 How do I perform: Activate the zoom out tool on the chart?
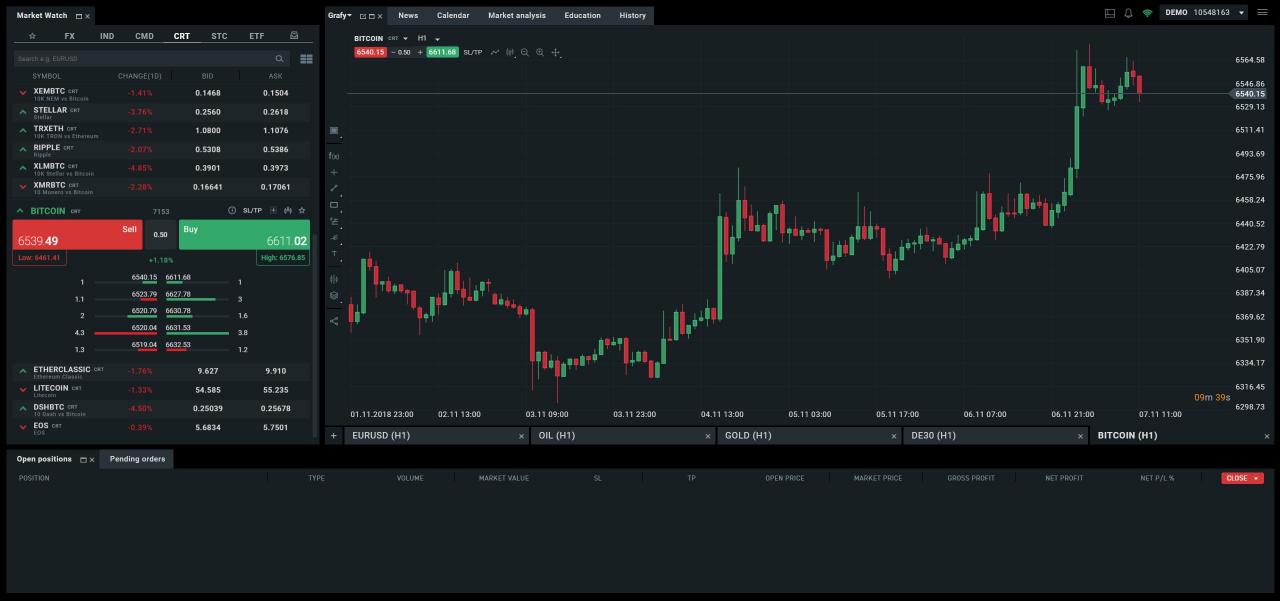click(525, 52)
